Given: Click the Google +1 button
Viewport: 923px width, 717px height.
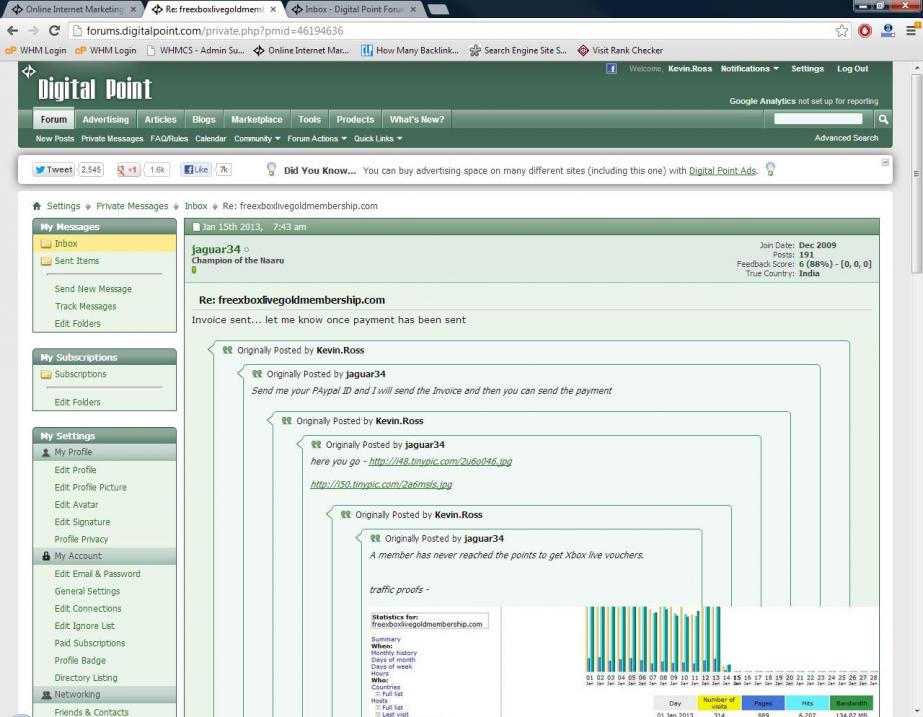Looking at the screenshot, I should (128, 170).
